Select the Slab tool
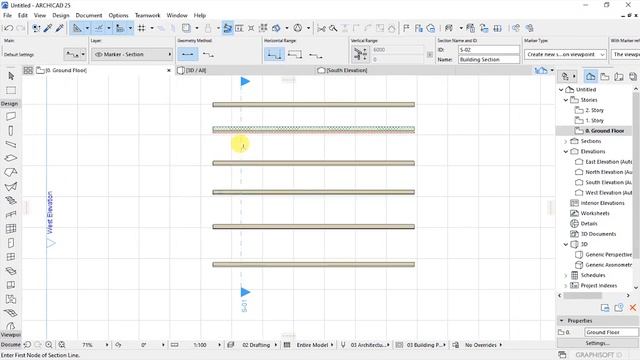The width and height of the screenshot is (640, 360). [x=11, y=158]
